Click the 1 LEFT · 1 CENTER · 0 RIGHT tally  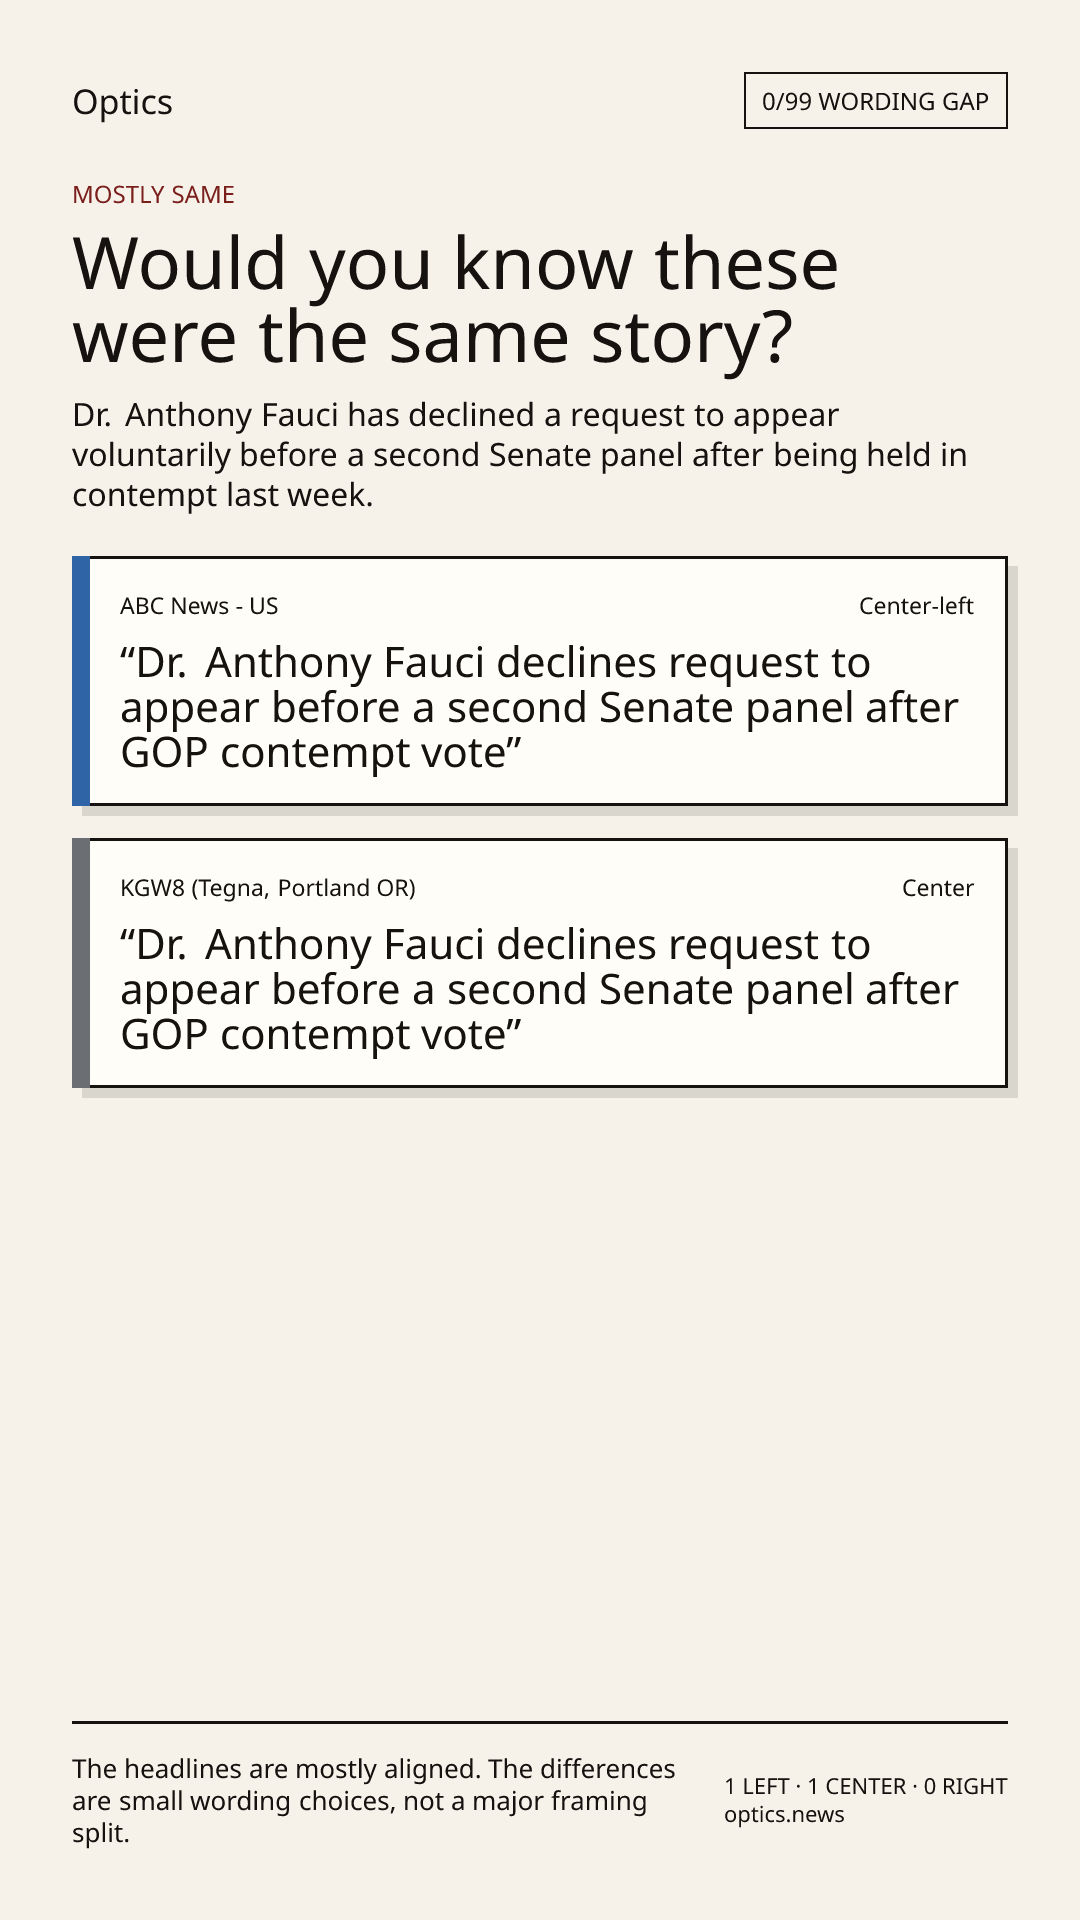[x=866, y=1786]
